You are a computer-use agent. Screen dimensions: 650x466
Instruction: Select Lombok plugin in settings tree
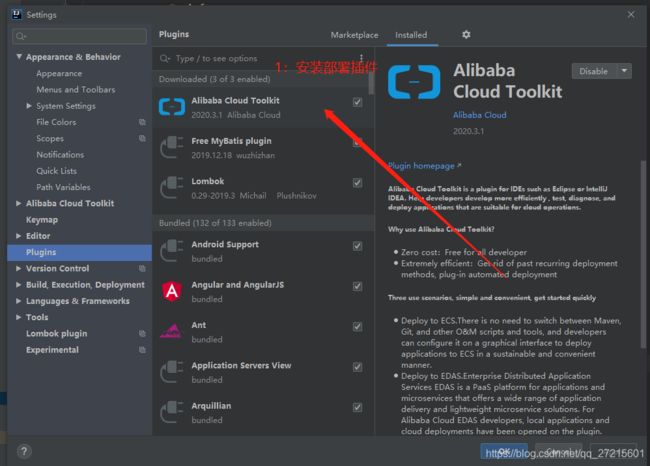click(56, 333)
